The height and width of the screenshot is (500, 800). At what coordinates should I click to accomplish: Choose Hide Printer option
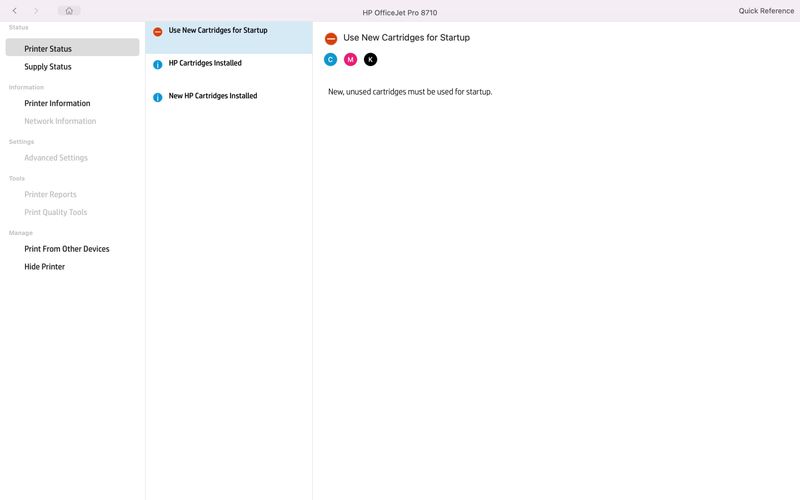(44, 267)
